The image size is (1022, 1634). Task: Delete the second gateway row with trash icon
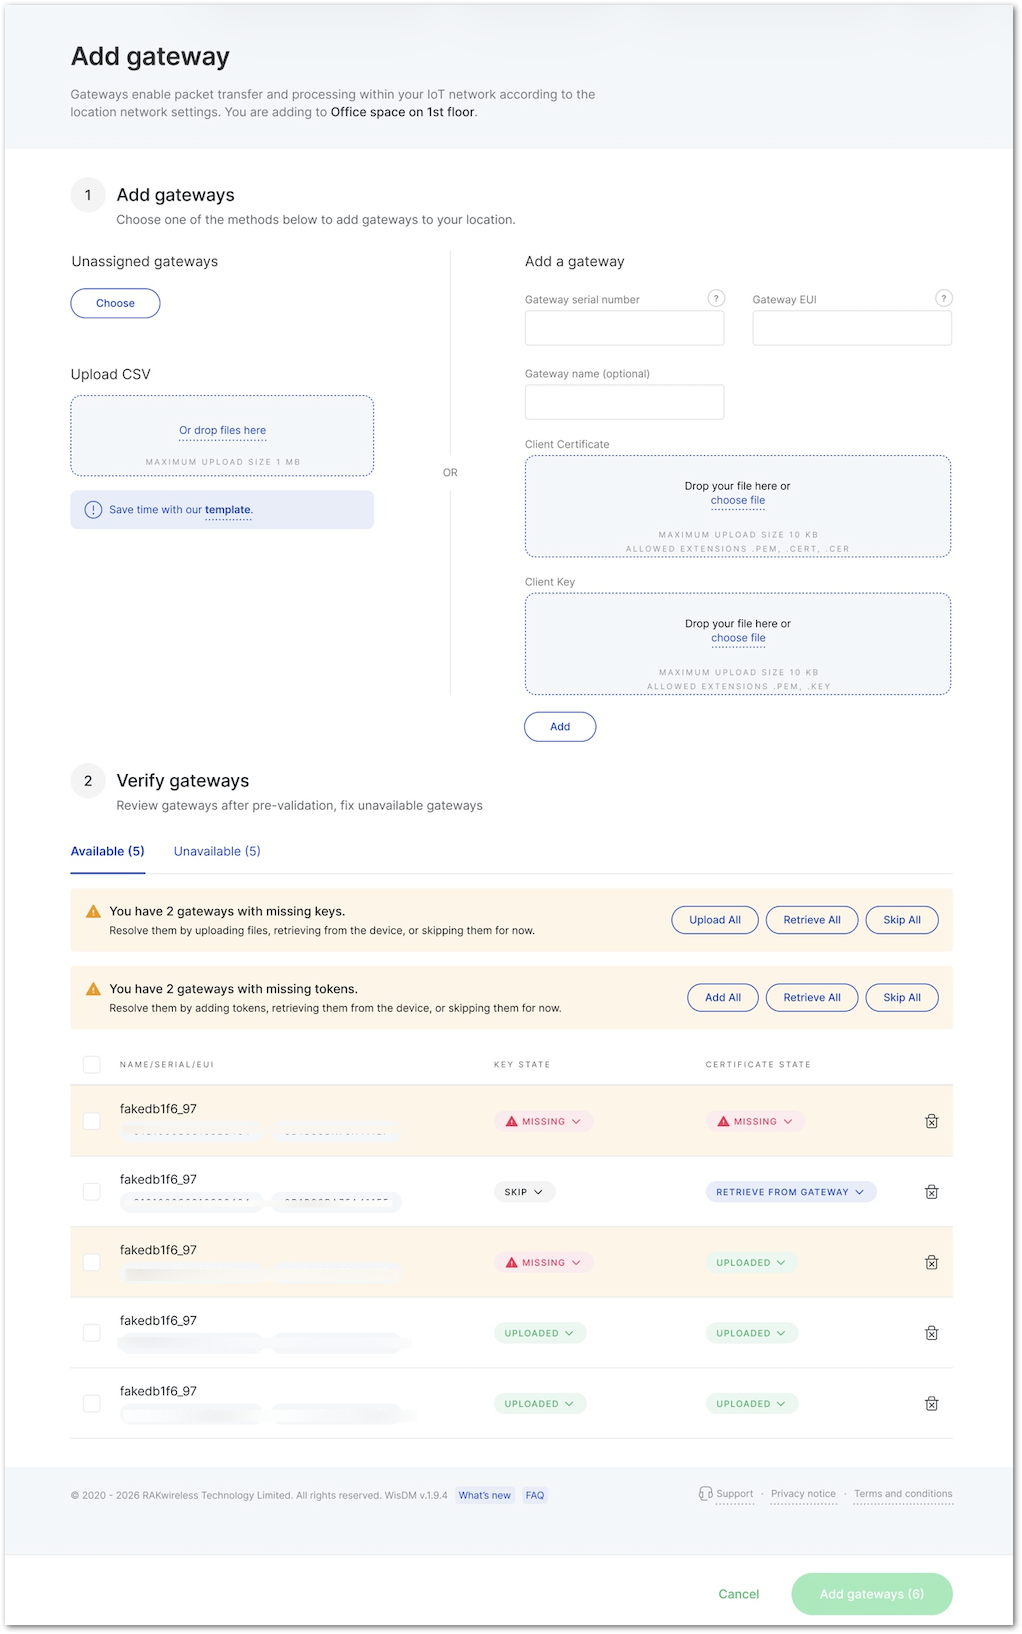[931, 1192]
